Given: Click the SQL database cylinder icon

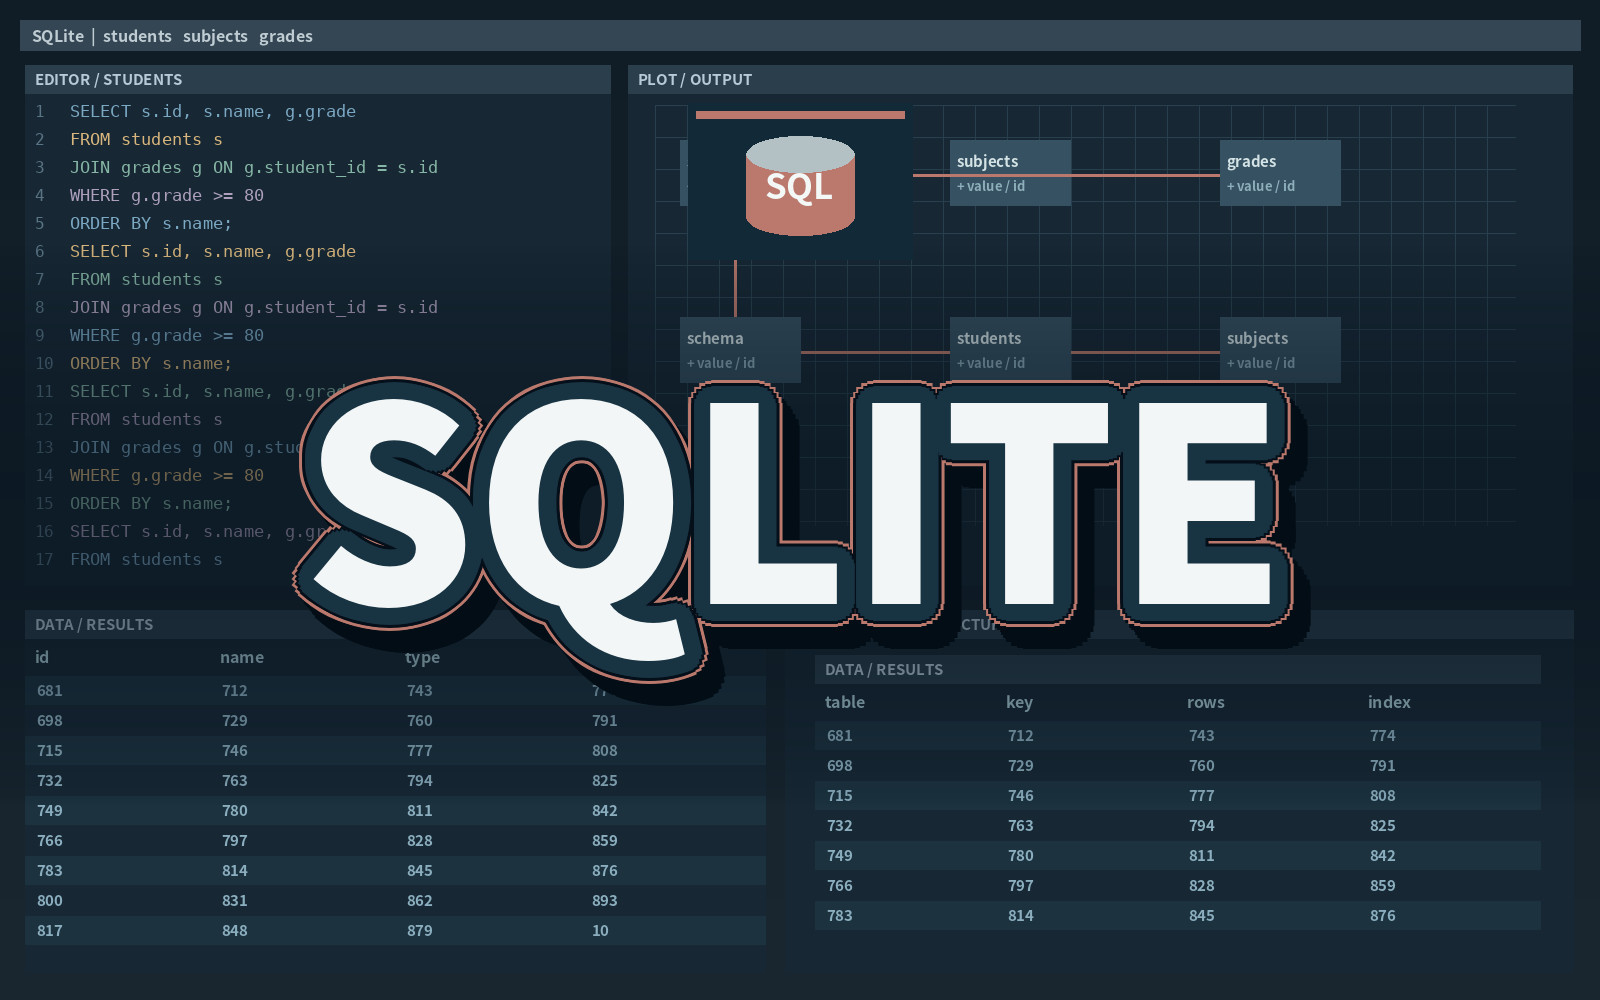Looking at the screenshot, I should point(800,186).
